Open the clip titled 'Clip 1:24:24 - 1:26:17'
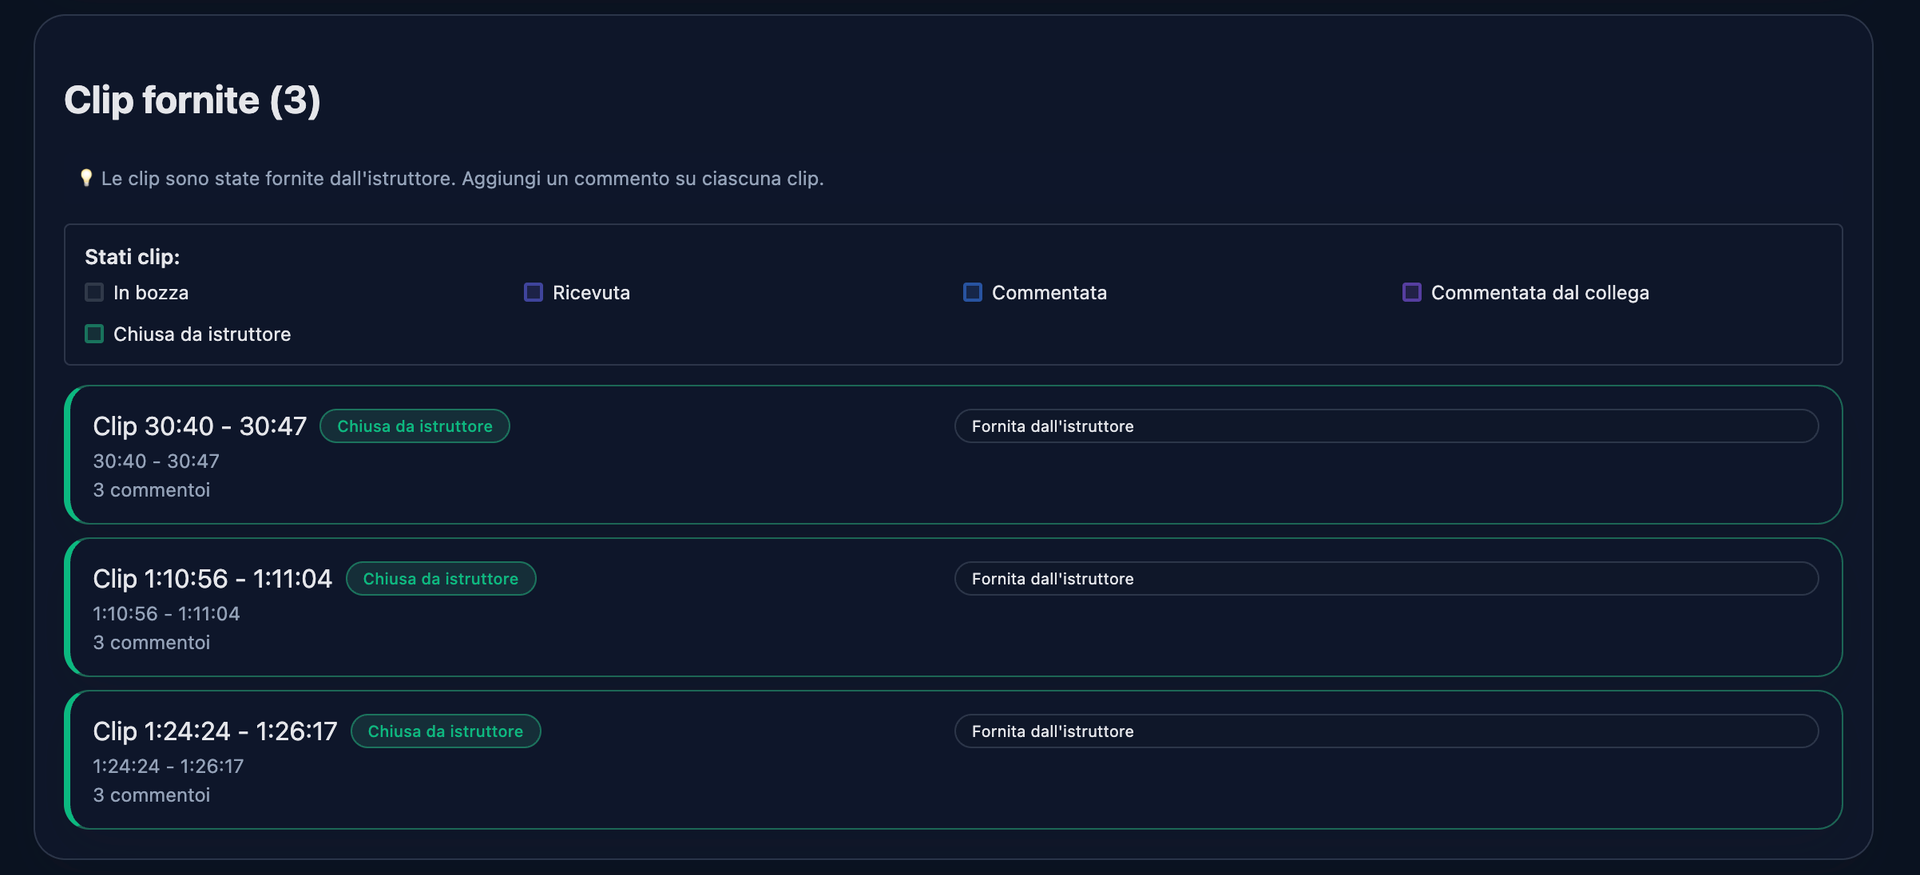The image size is (1920, 875). pos(215,731)
